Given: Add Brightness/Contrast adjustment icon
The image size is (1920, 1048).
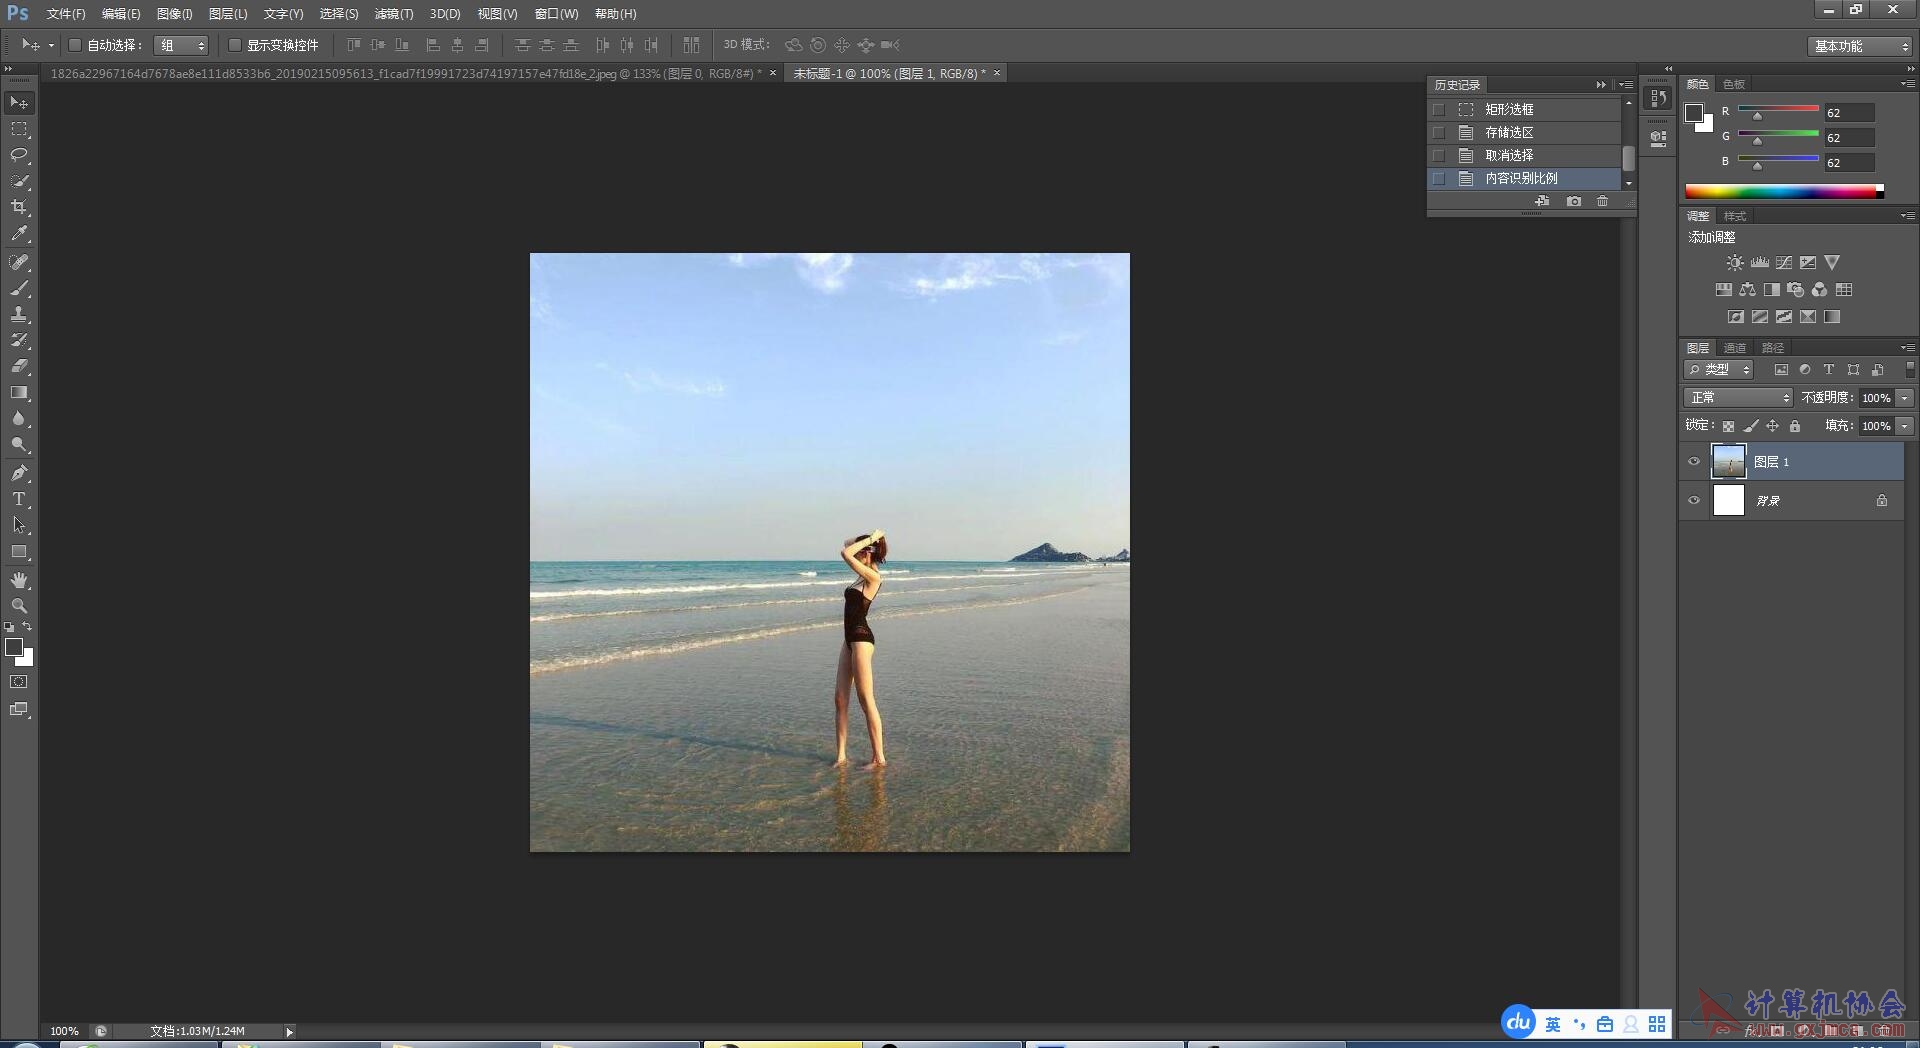Looking at the screenshot, I should (x=1735, y=263).
